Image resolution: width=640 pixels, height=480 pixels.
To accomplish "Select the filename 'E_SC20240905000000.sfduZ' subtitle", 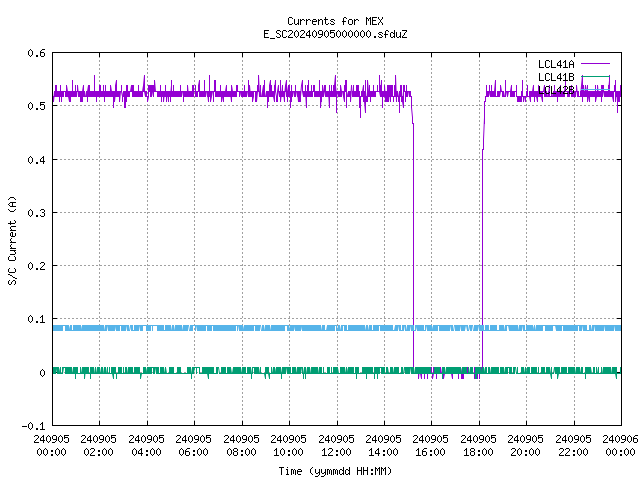I will pos(335,34).
